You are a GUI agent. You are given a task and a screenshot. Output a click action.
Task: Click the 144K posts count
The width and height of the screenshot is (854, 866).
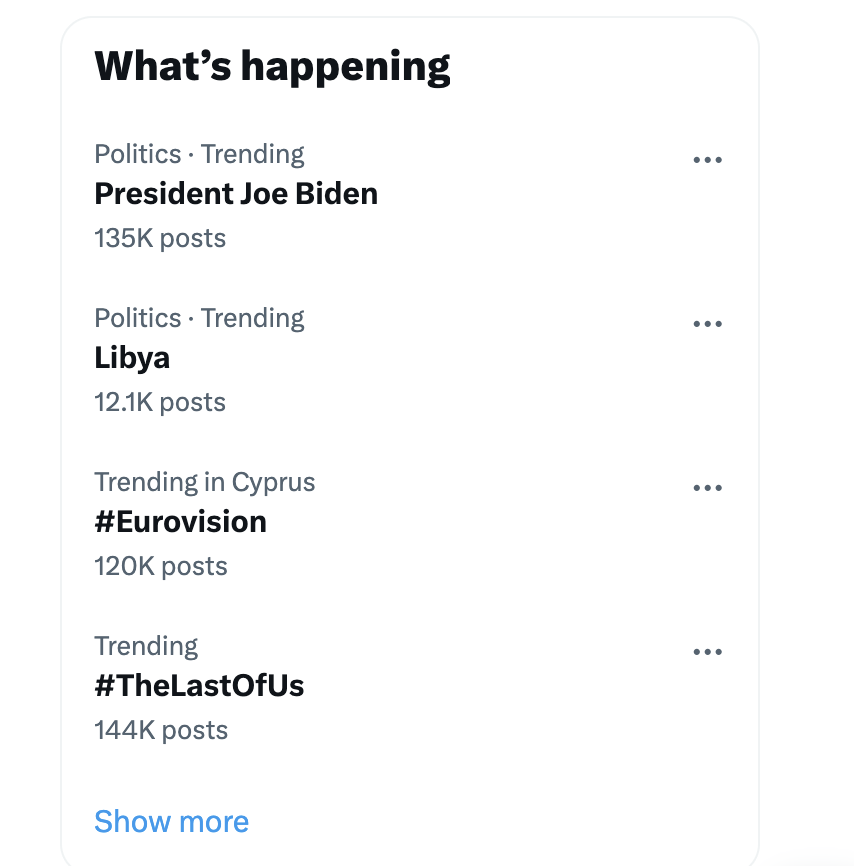(161, 730)
